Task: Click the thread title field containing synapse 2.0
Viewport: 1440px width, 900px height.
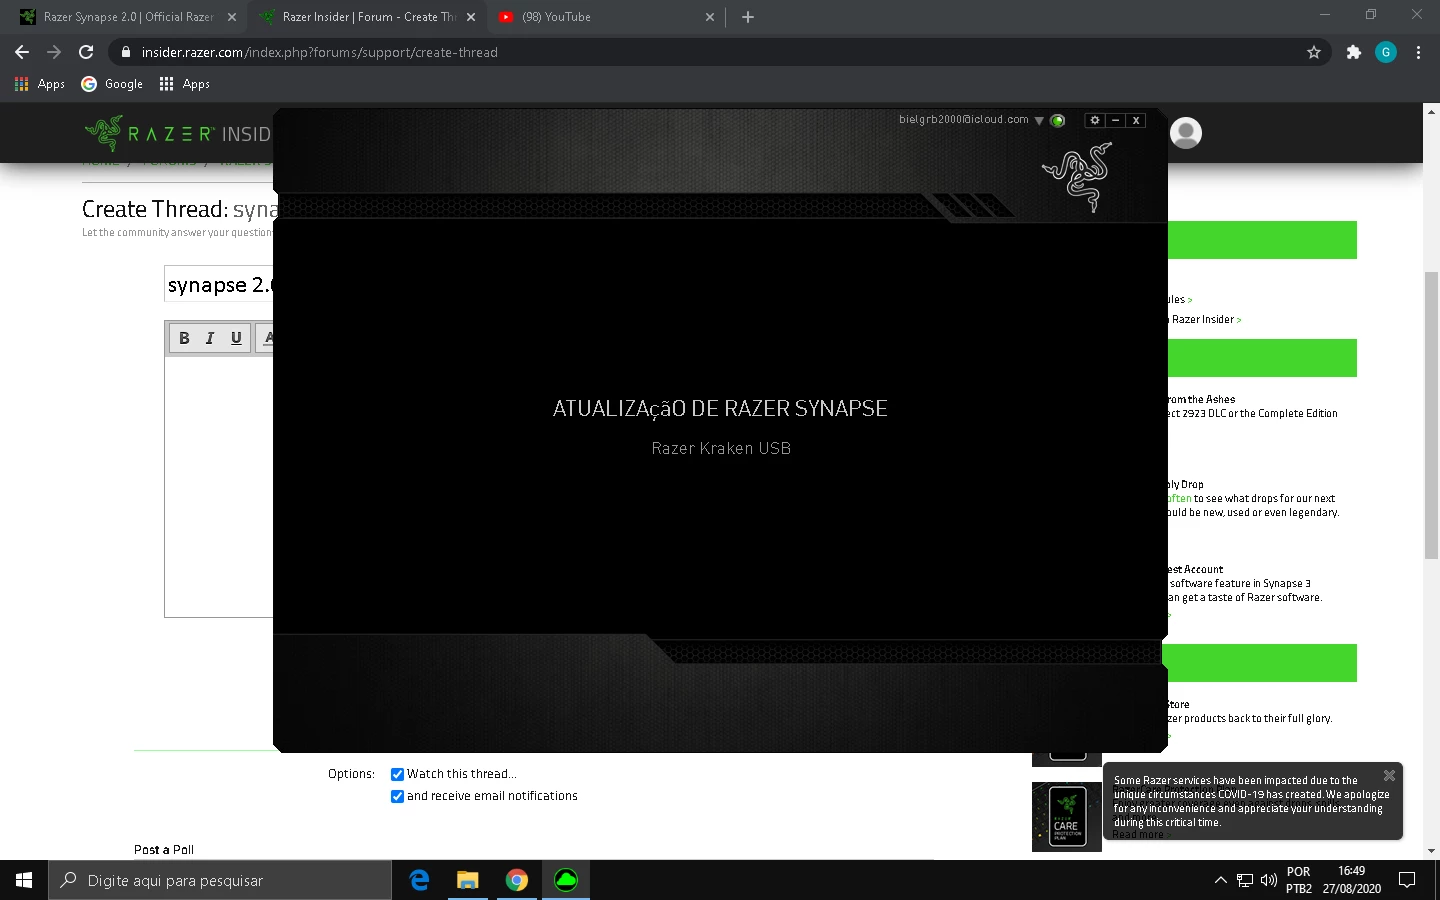Action: click(x=220, y=285)
